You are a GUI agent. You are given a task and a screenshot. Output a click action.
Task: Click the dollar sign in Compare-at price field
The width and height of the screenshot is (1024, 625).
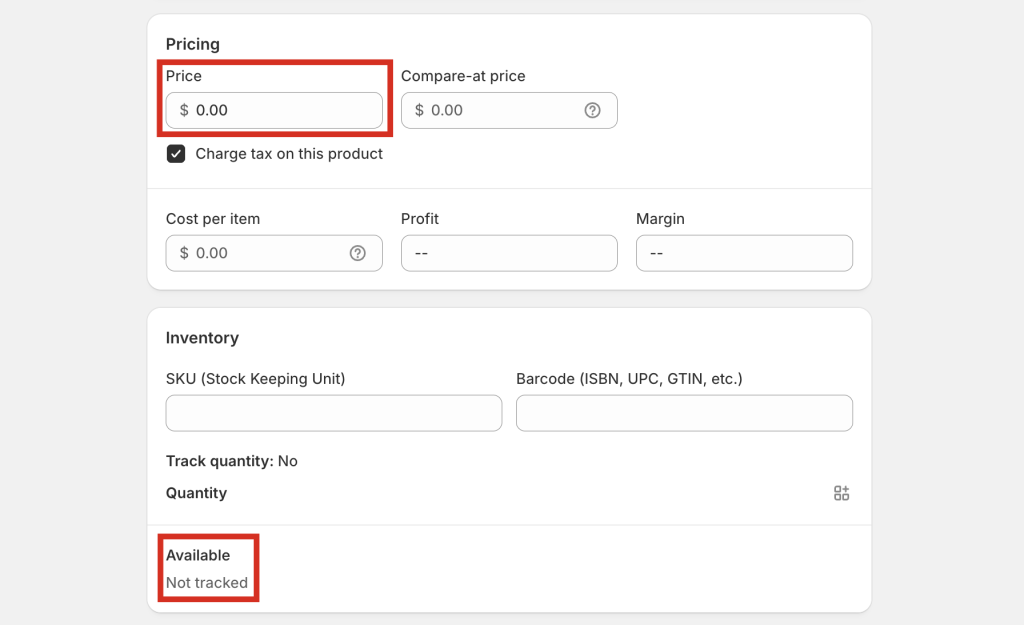(419, 110)
